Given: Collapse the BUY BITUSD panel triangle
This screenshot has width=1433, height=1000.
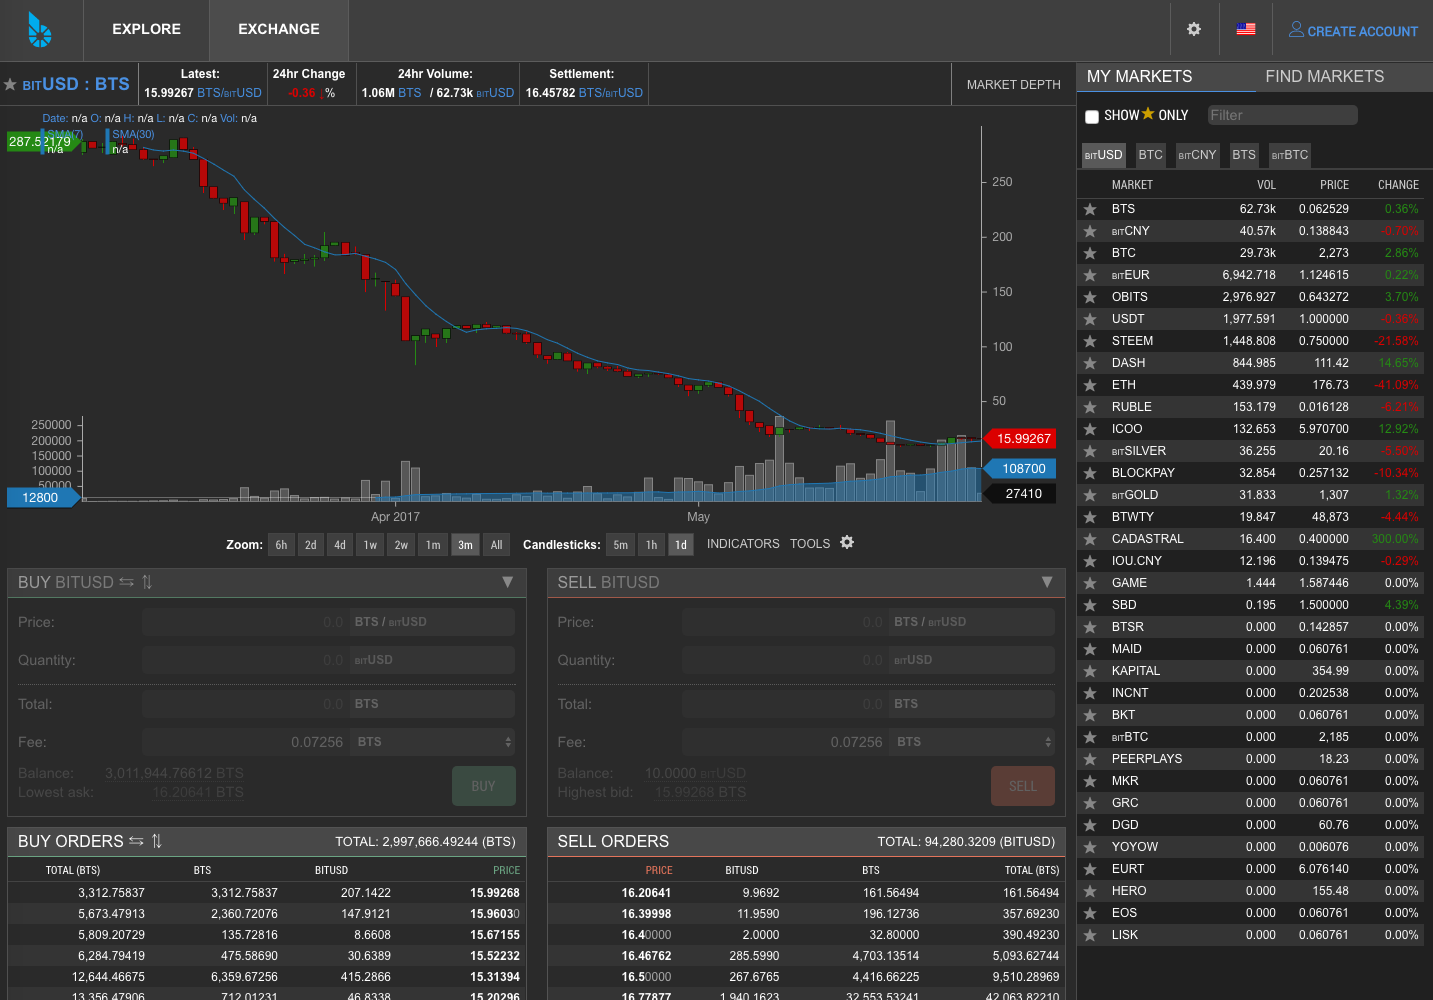Looking at the screenshot, I should (508, 582).
